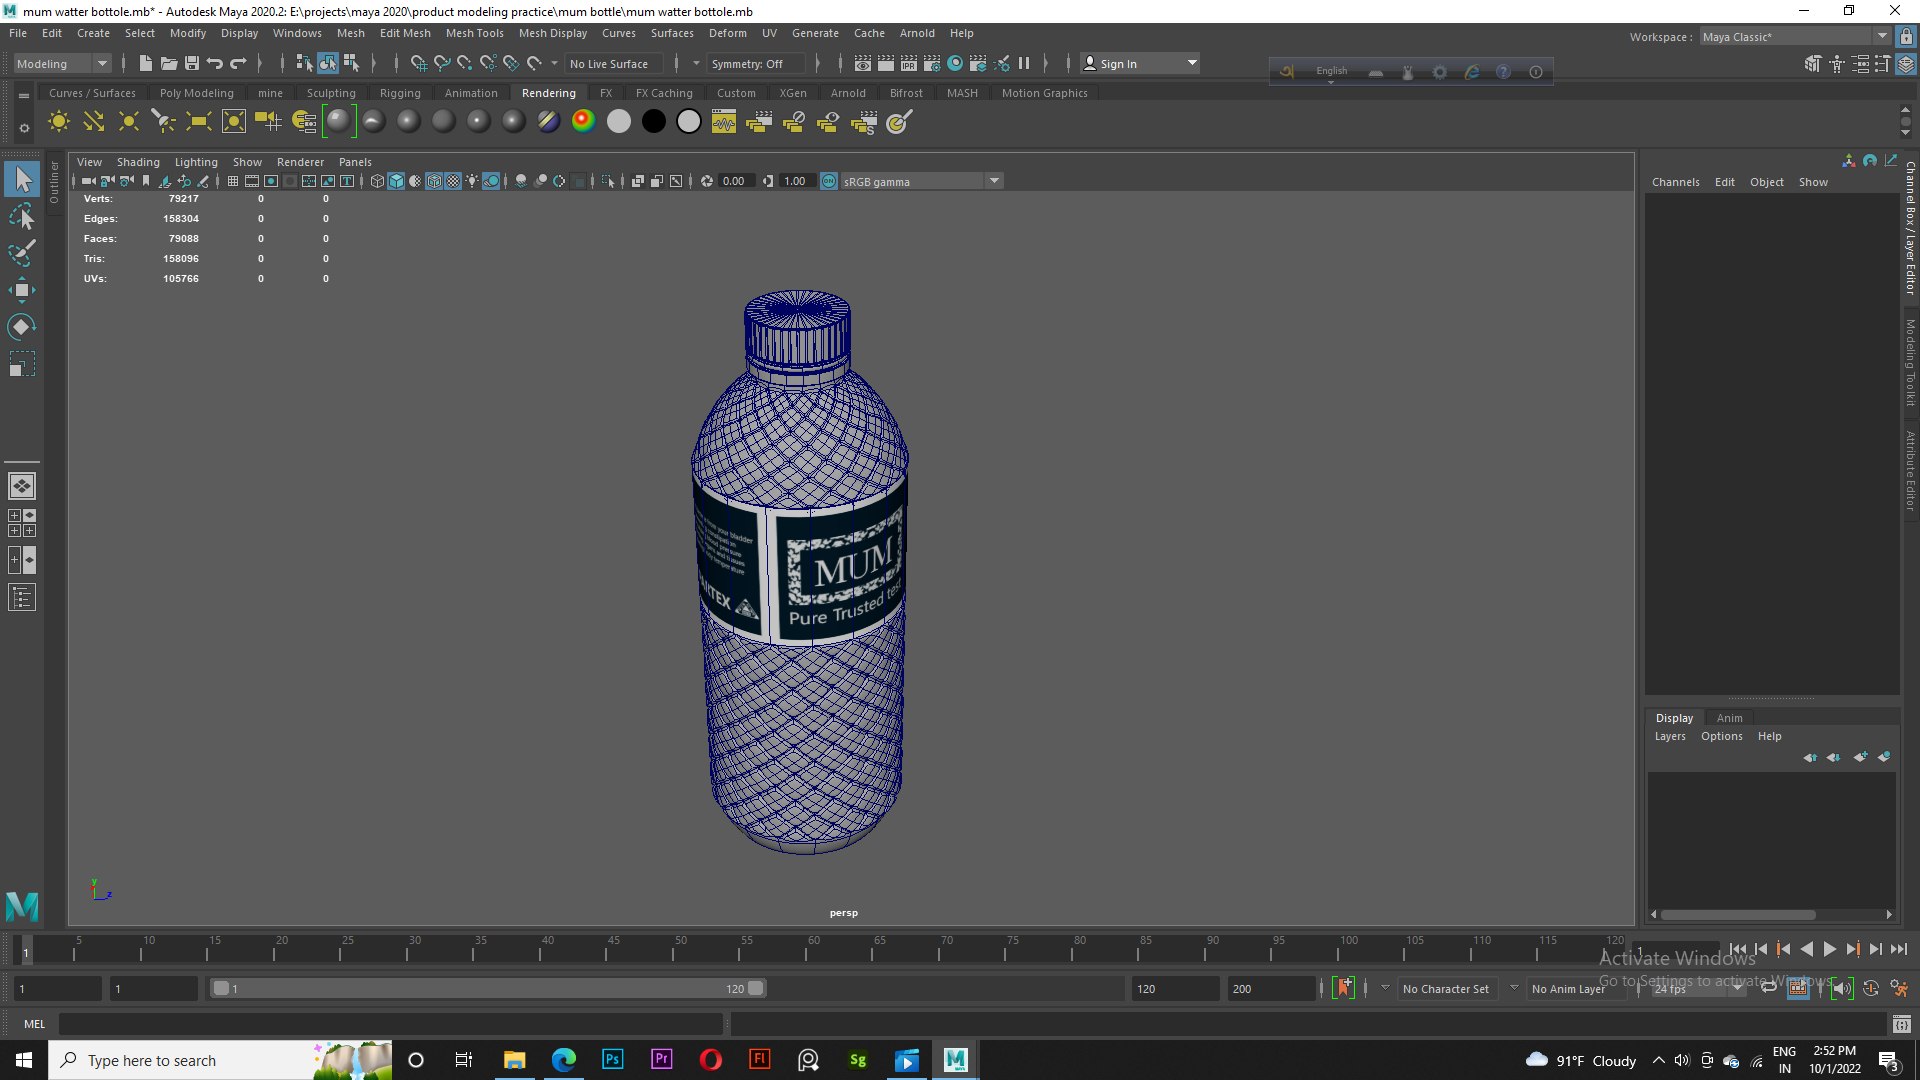The width and height of the screenshot is (1920, 1080).
Task: Activate the Paint Selection tool
Action: pos(22,253)
